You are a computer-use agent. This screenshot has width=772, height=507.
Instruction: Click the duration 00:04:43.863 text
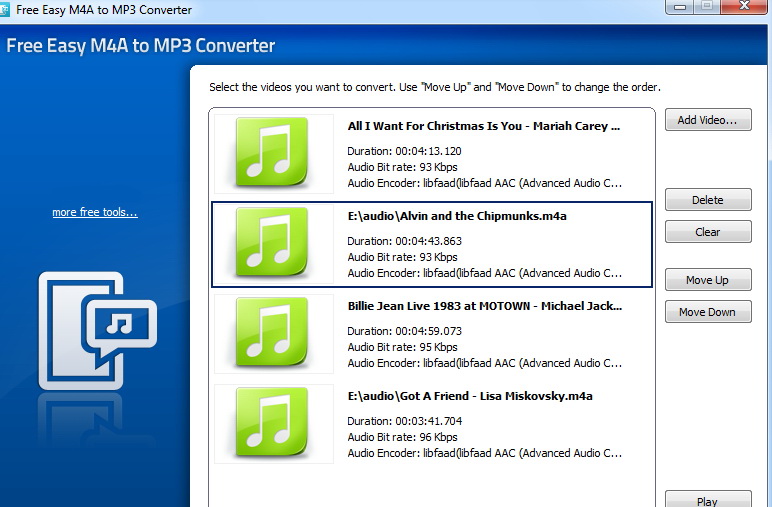click(x=404, y=241)
